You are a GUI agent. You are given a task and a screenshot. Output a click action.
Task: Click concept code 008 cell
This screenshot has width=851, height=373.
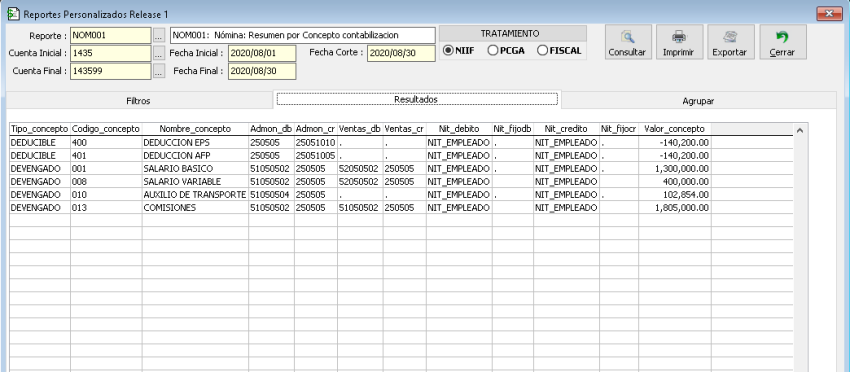(106, 181)
